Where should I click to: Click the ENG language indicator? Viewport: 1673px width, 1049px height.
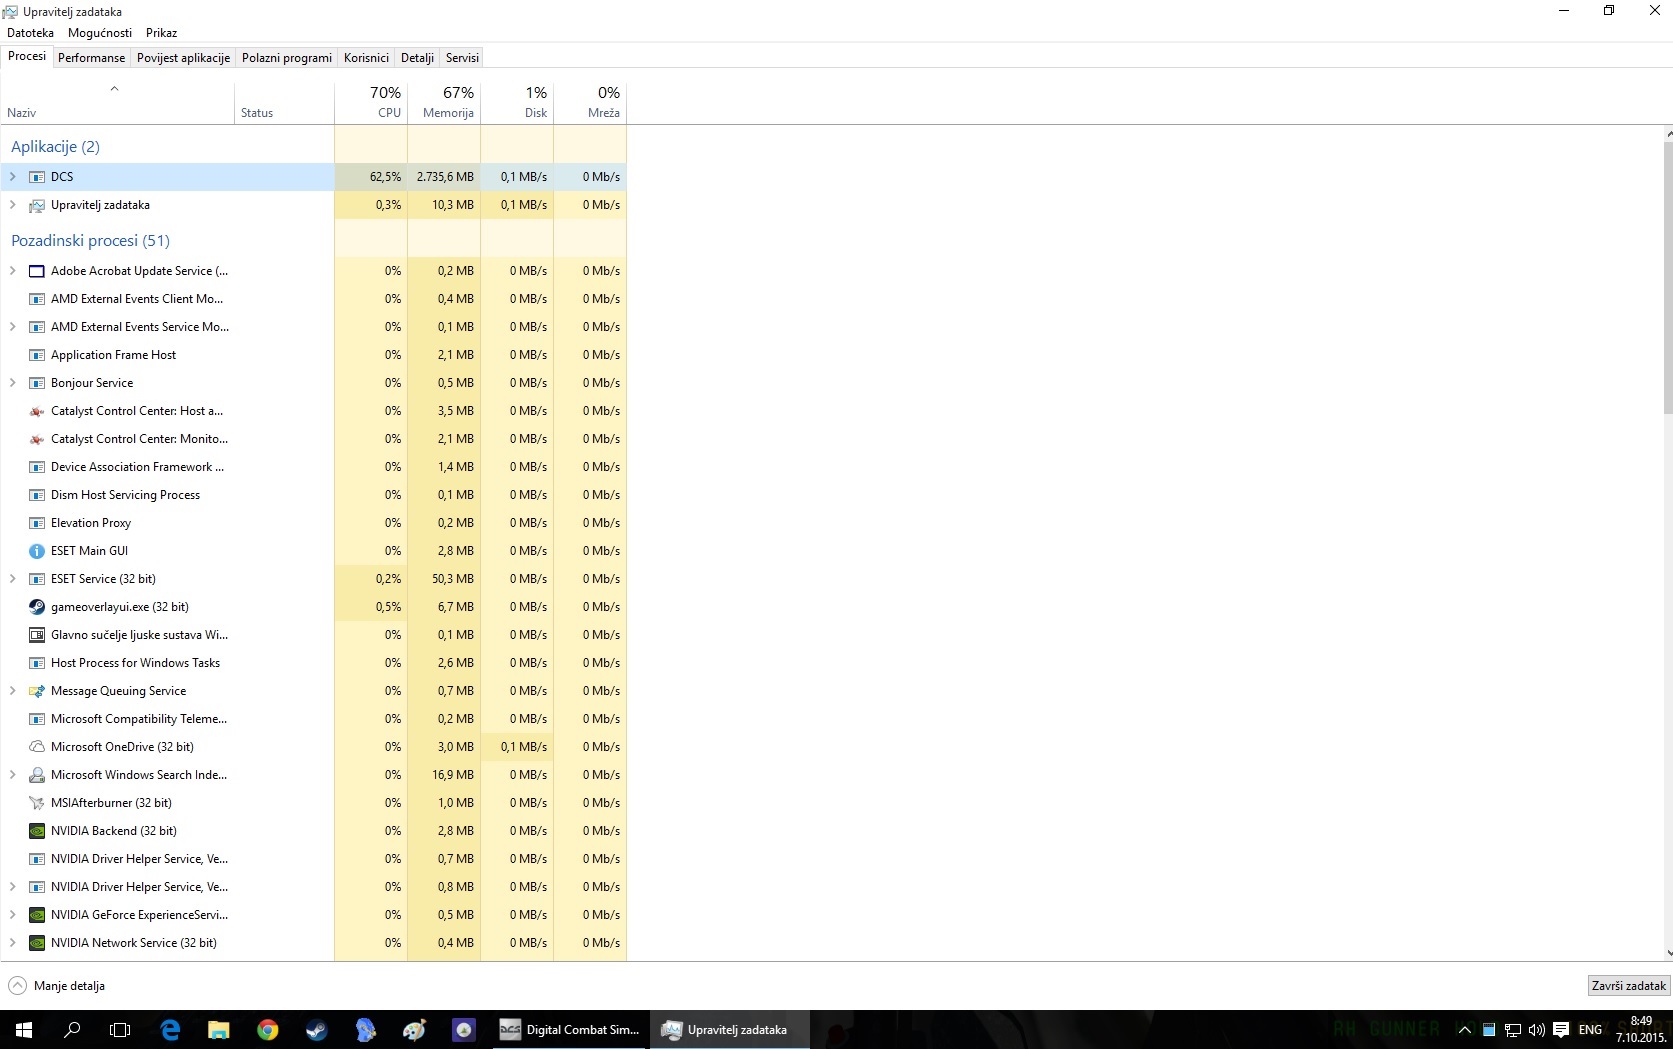click(x=1590, y=1030)
